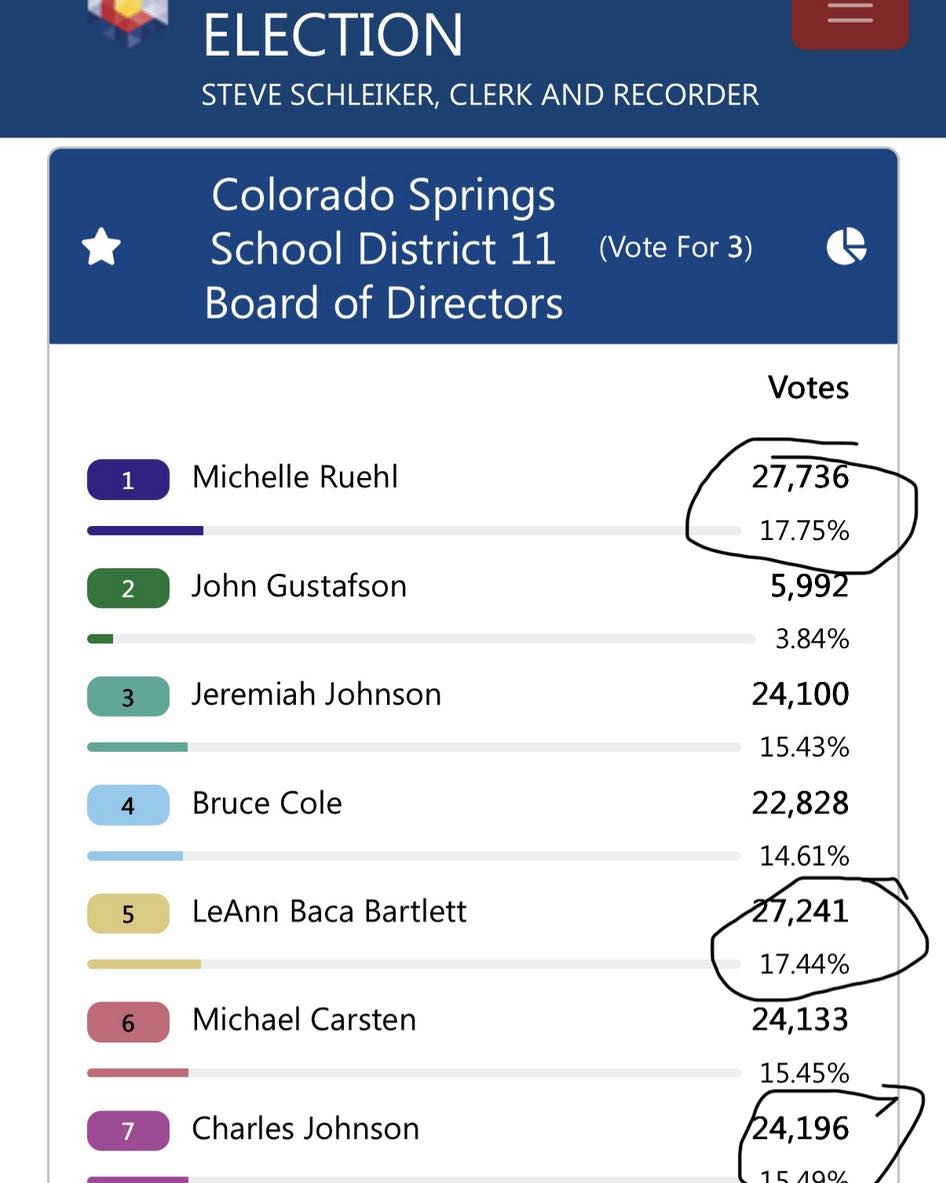Click Bruce Cole's 22,828 vote count
The width and height of the screenshot is (946, 1183).
point(800,803)
